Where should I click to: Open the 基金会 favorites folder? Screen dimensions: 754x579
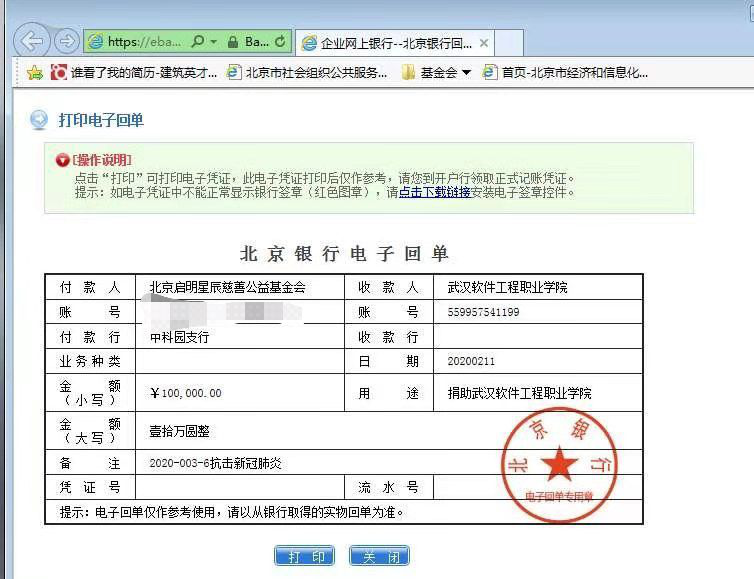click(x=437, y=72)
